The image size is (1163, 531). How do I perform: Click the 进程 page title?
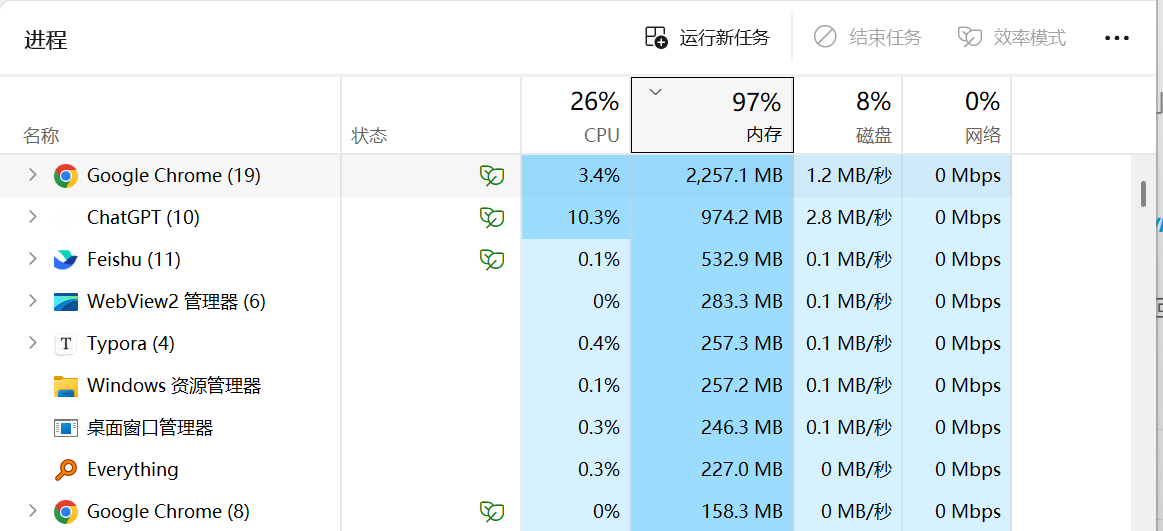click(x=45, y=39)
